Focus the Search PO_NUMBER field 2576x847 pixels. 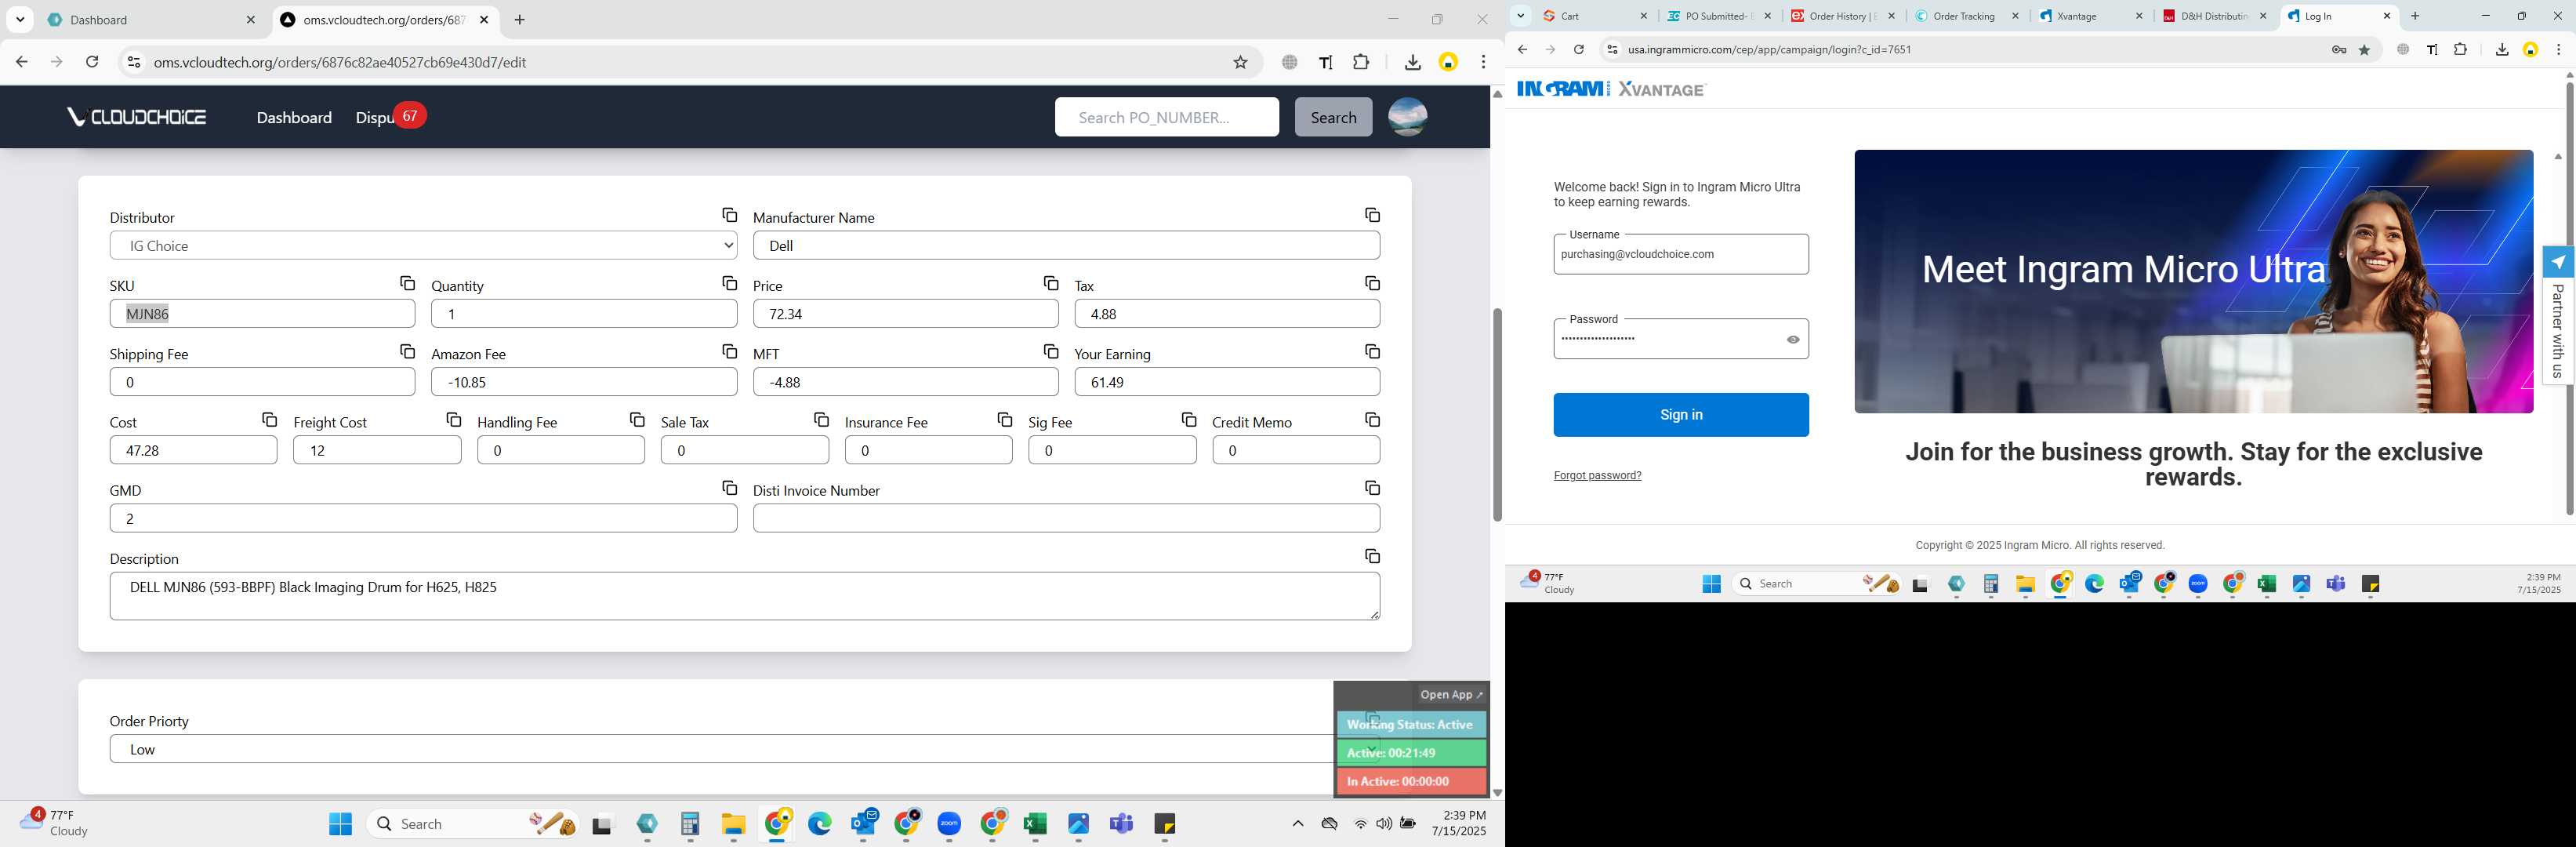[x=1166, y=117]
